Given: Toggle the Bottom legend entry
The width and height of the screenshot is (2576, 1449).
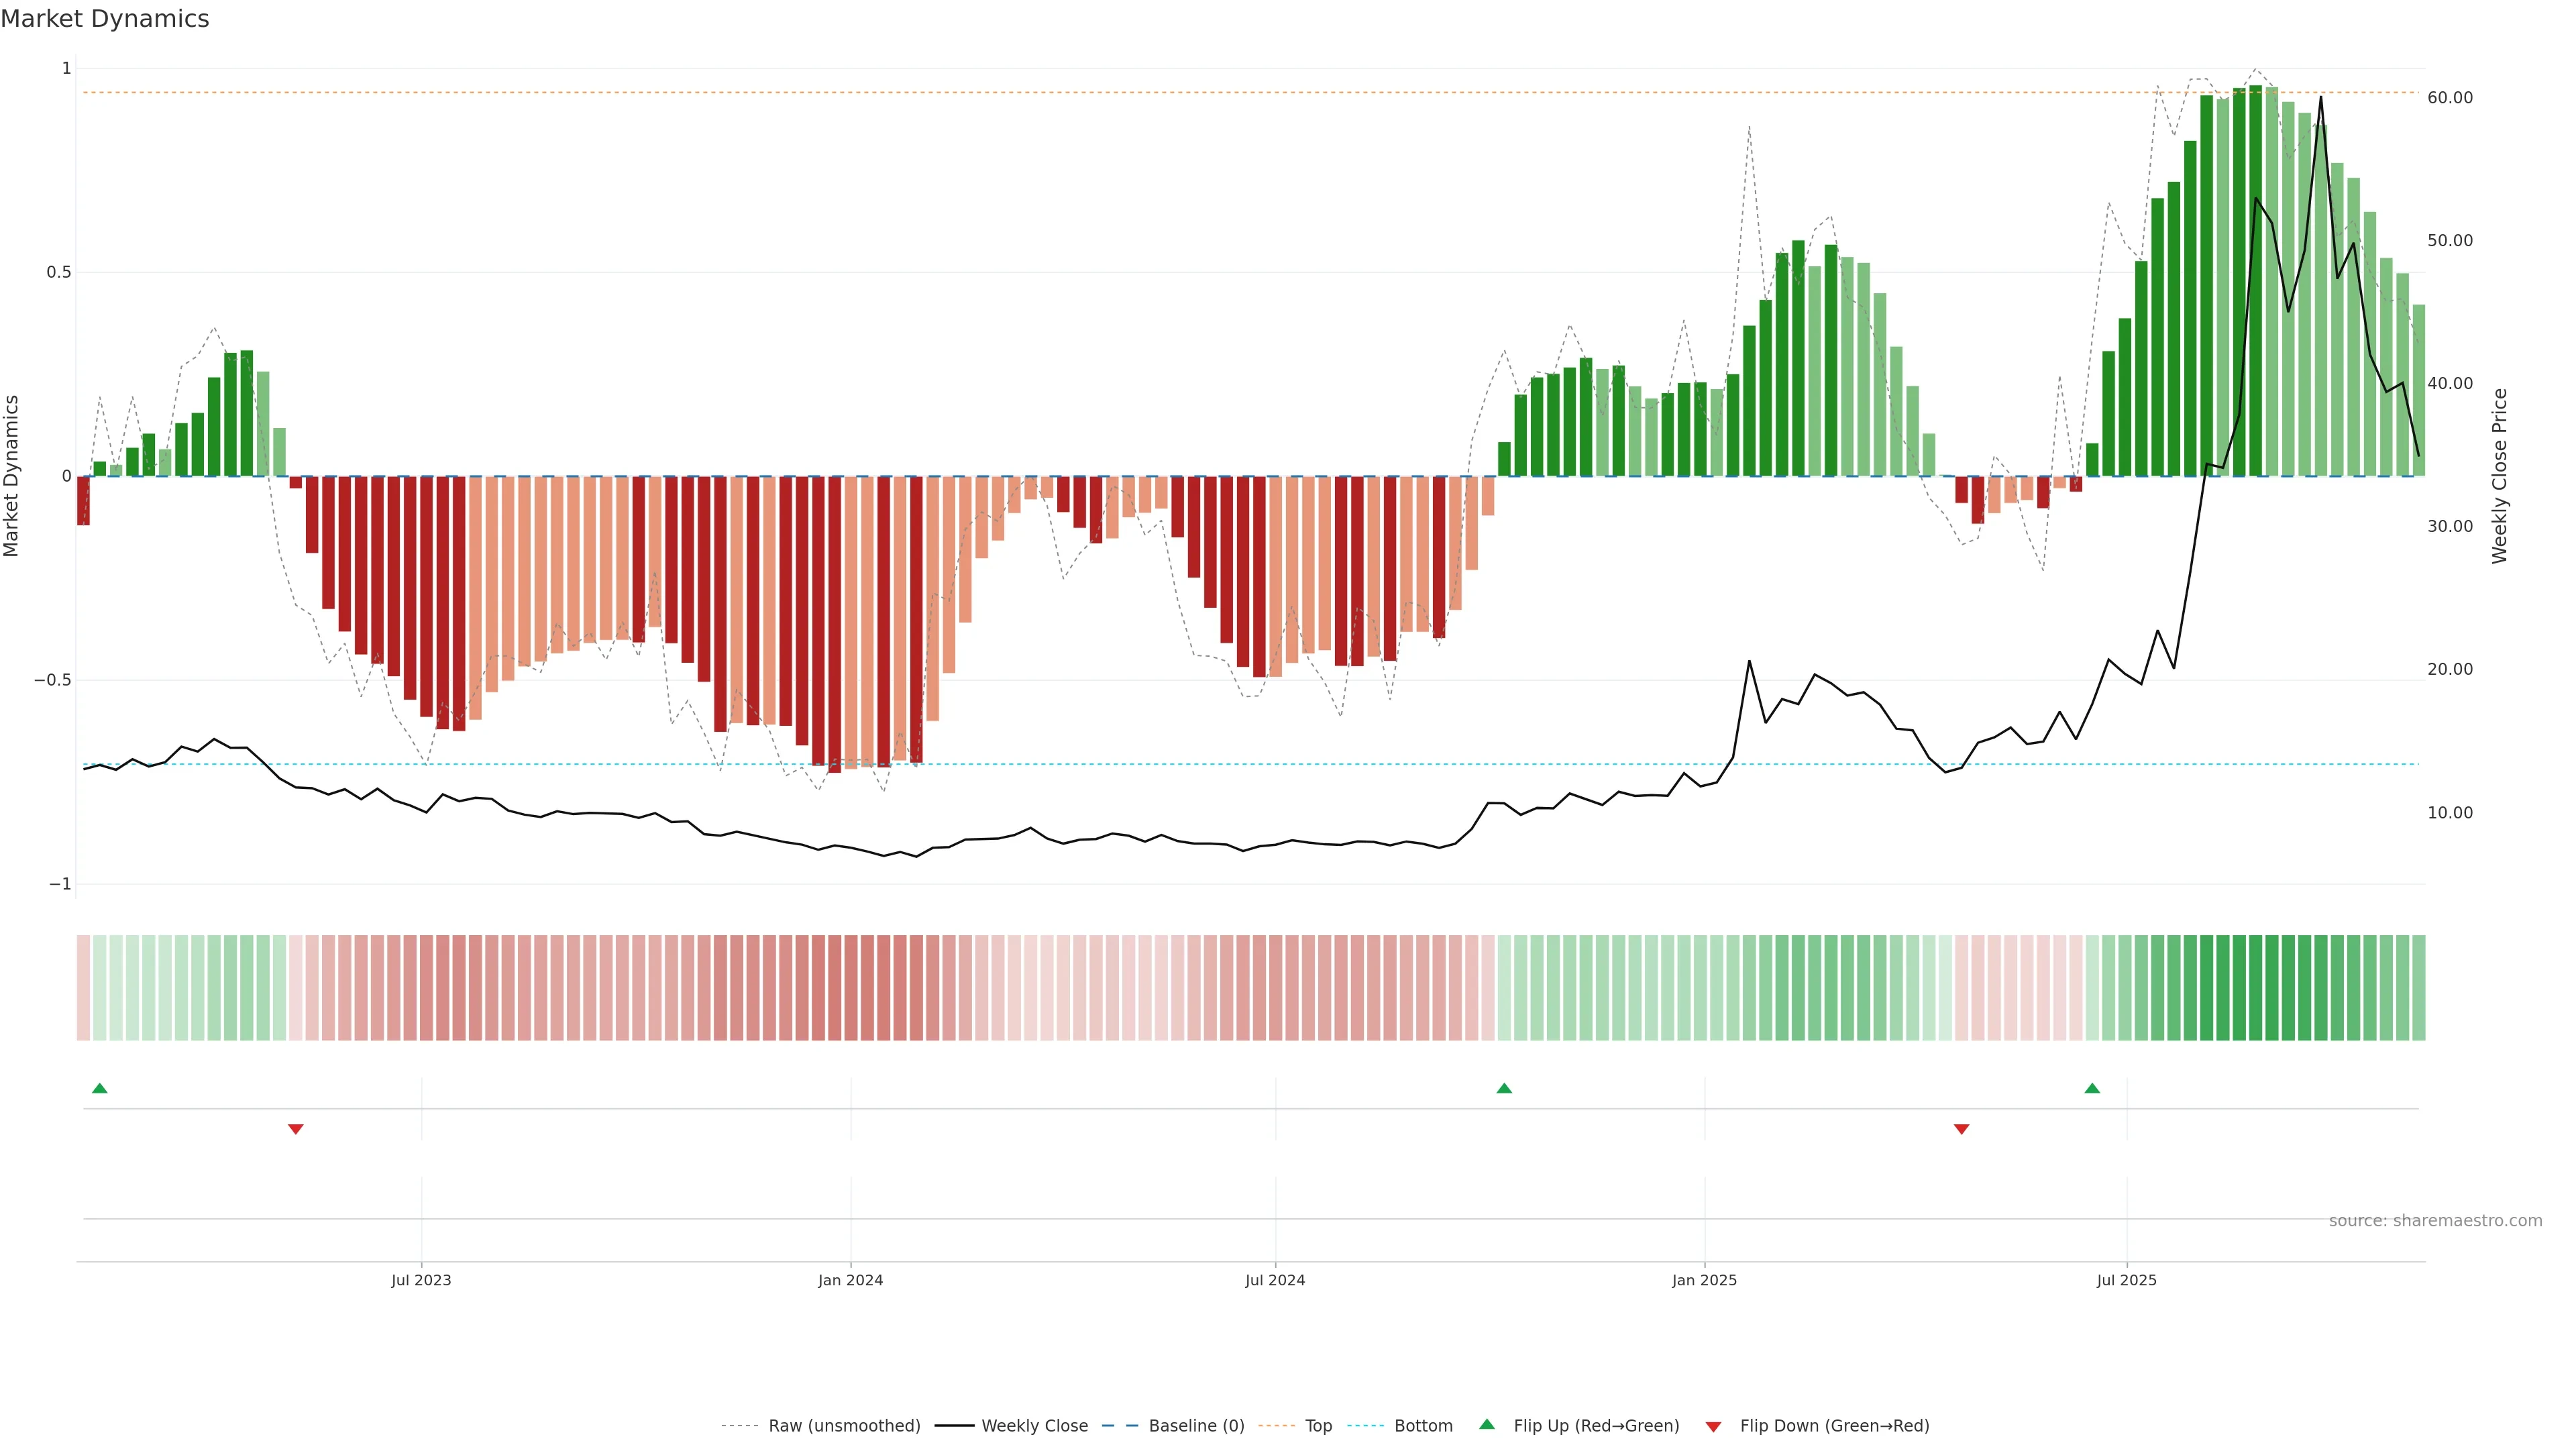Looking at the screenshot, I should pos(1423,1426).
